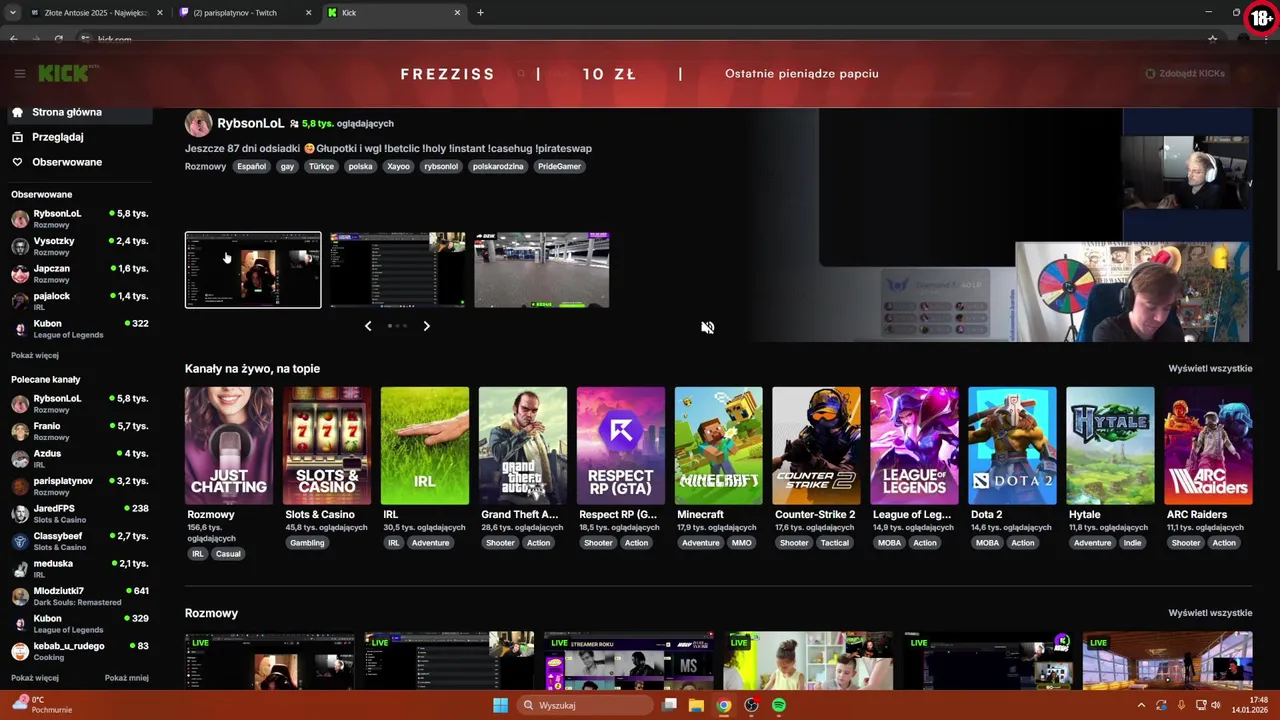Open the Windows Start menu

[500, 705]
